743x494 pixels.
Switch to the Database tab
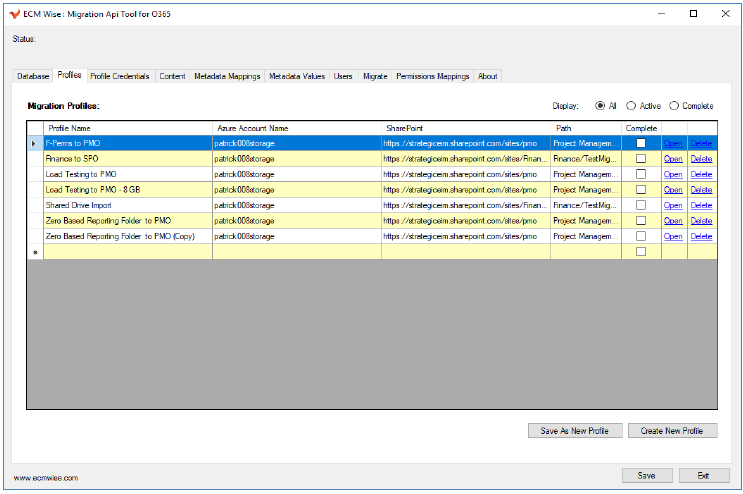click(33, 76)
